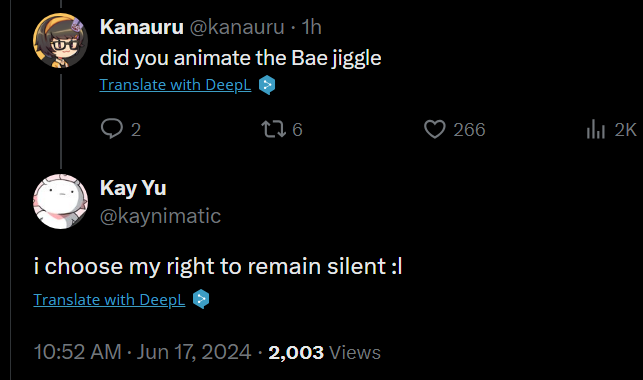Like Kanauru's tweet with the heart icon
643x380 pixels.
[x=434, y=129]
